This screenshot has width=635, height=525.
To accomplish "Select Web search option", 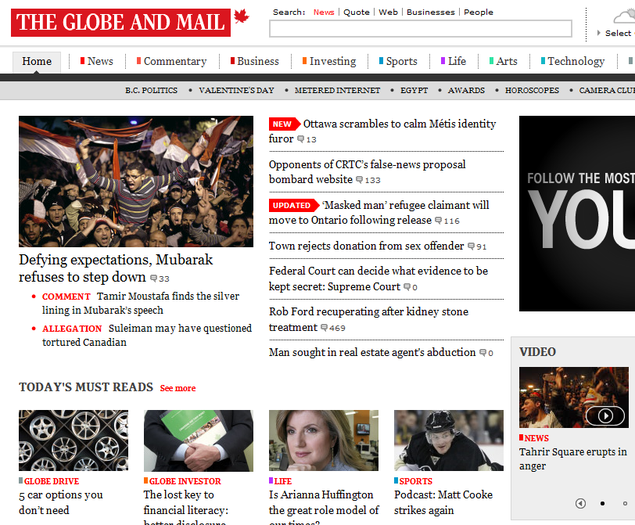I will pyautogui.click(x=388, y=12).
